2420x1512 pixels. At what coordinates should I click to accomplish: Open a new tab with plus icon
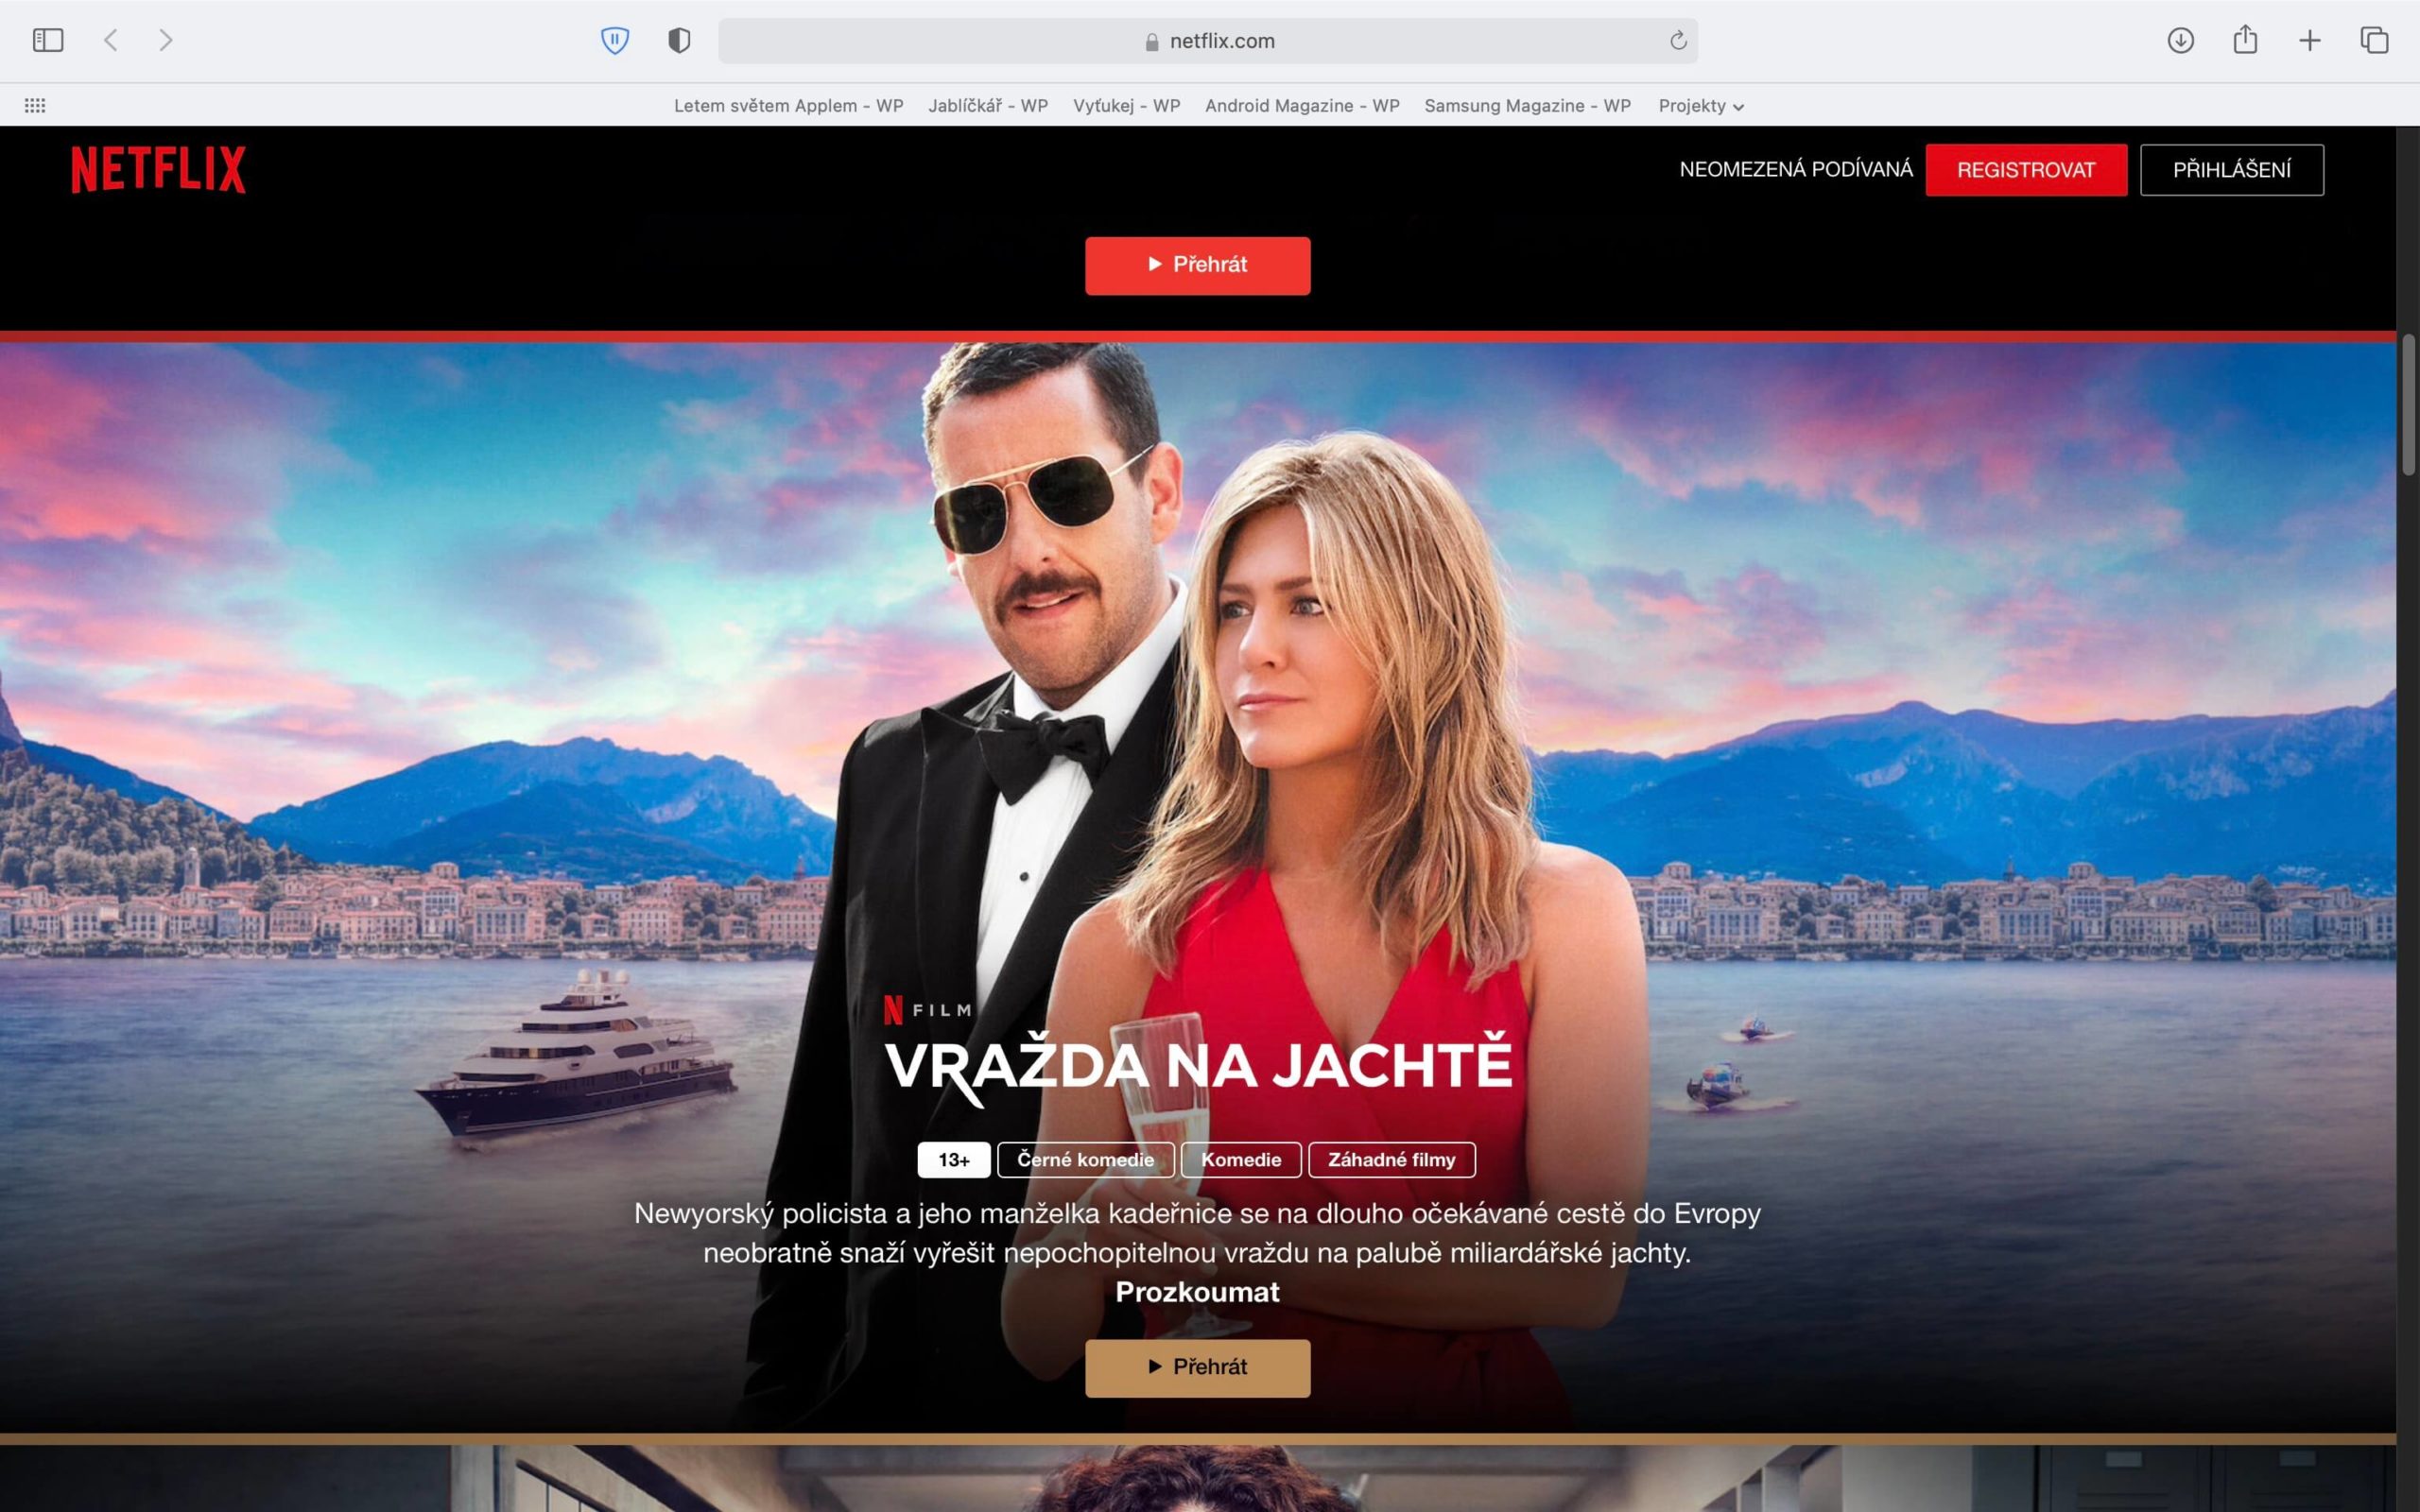click(2310, 40)
